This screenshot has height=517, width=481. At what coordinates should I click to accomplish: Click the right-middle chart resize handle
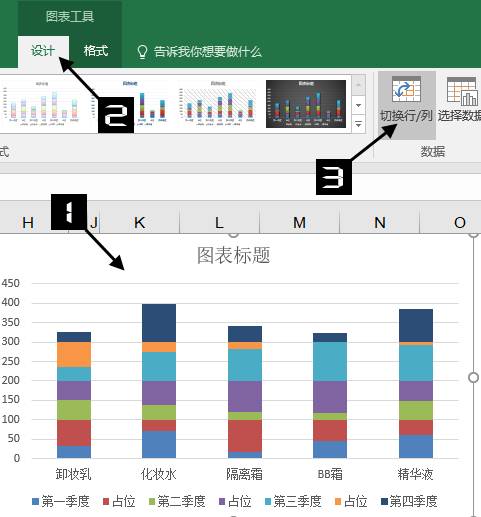pos(474,377)
